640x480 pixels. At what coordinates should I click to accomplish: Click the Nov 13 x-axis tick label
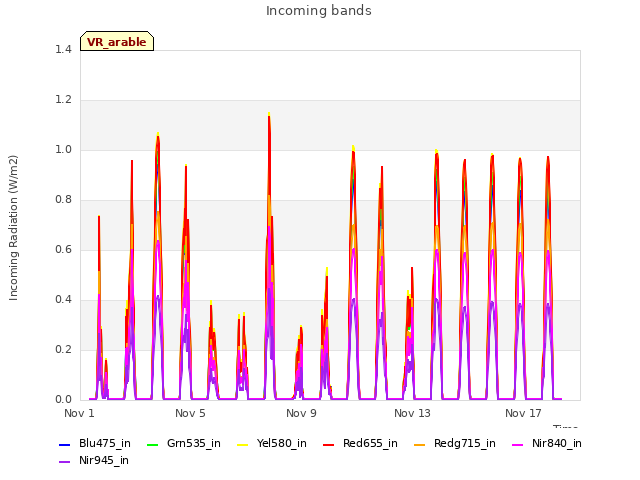[412, 413]
